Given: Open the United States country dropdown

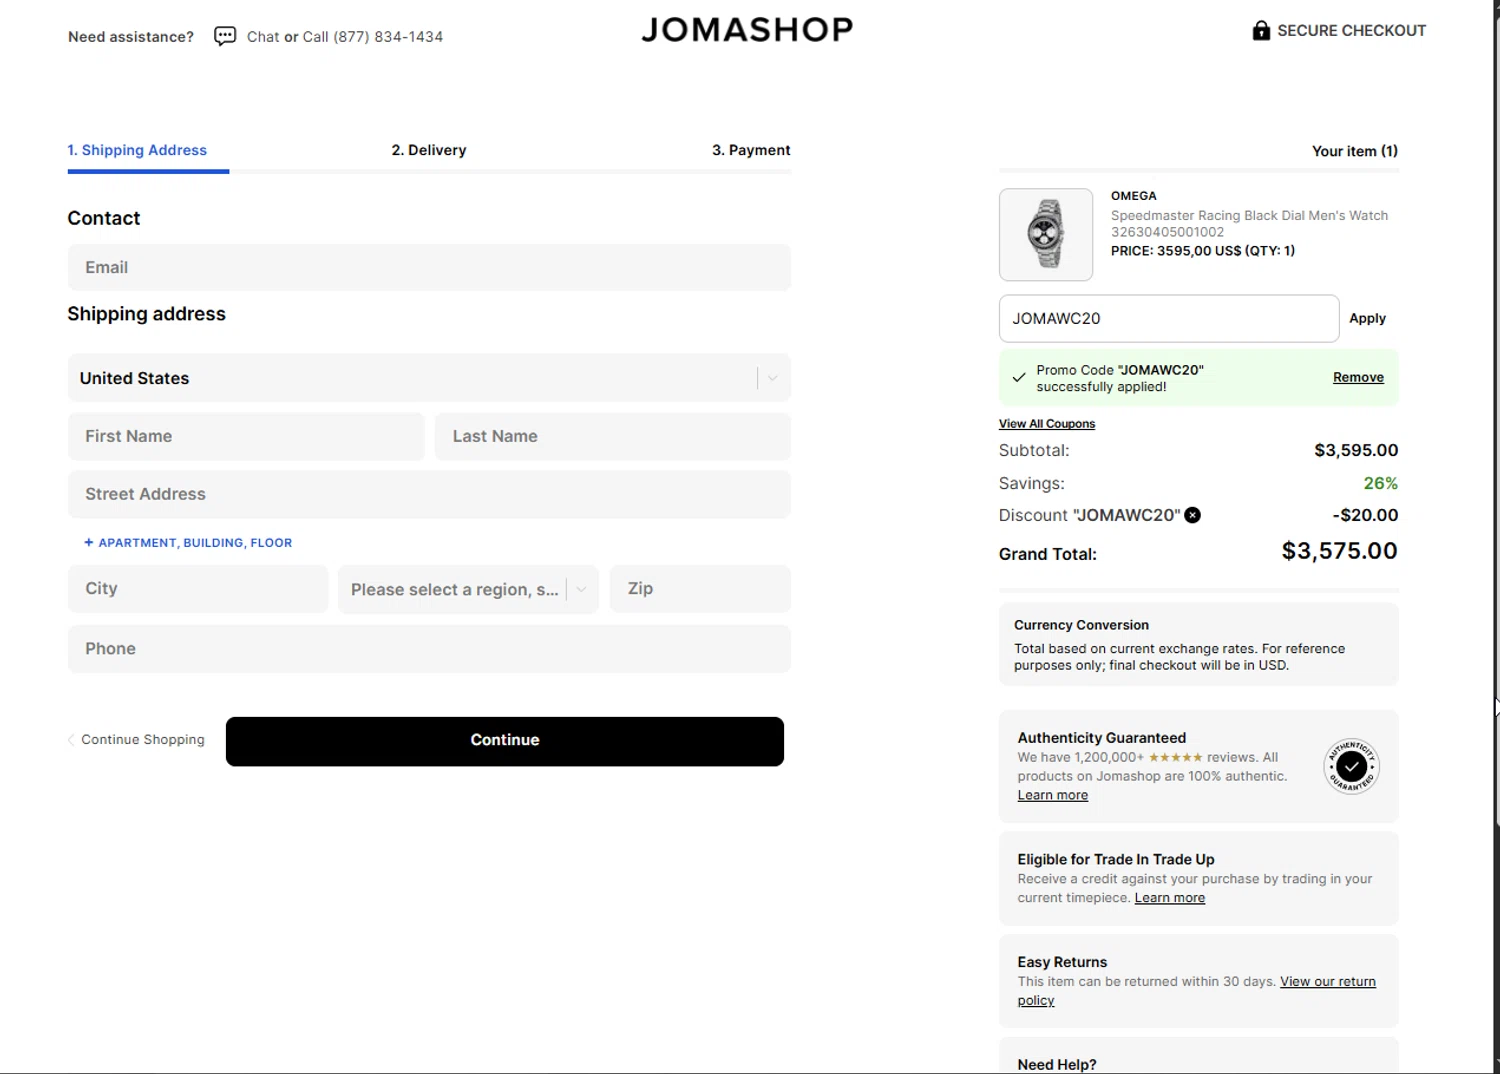Looking at the screenshot, I should click(429, 378).
